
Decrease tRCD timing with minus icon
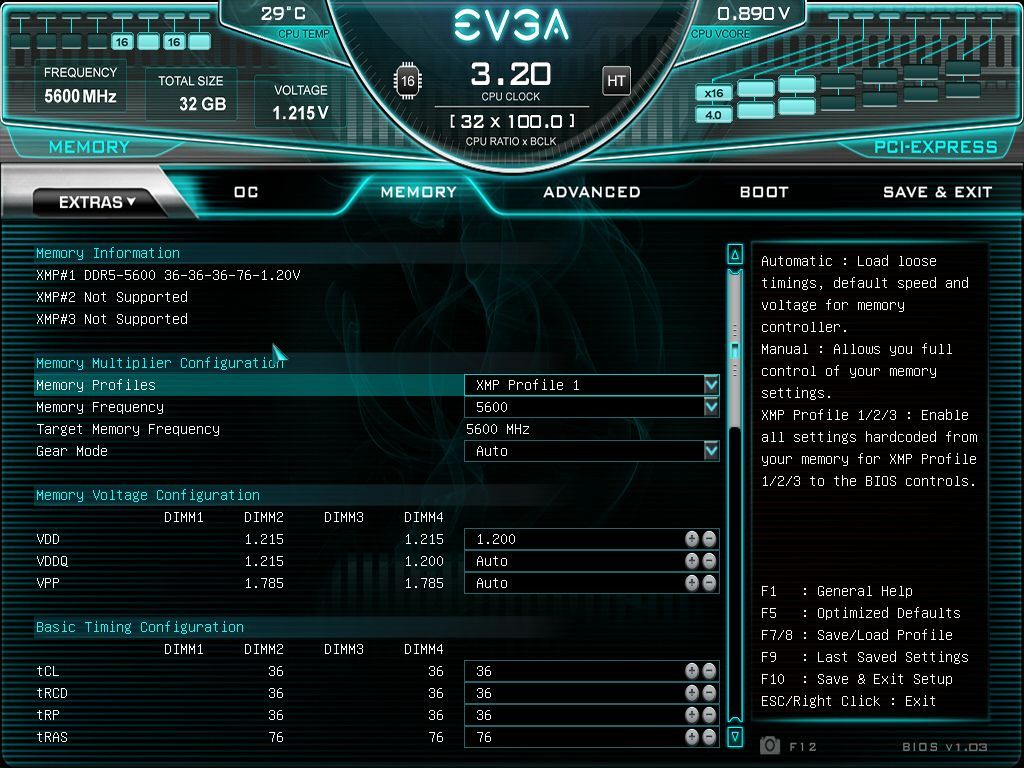click(709, 693)
